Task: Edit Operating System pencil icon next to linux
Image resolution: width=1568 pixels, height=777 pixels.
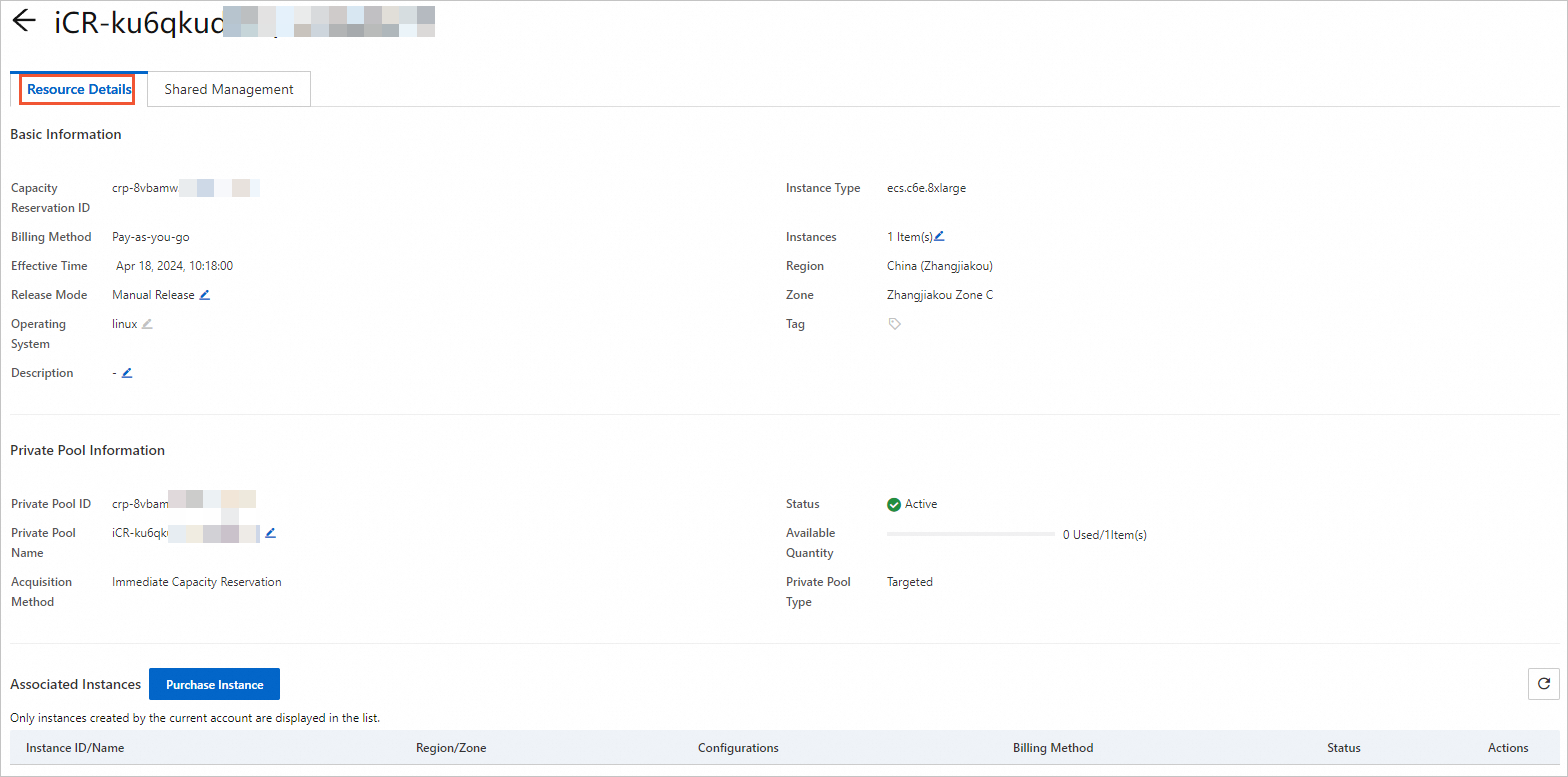Action: [147, 324]
